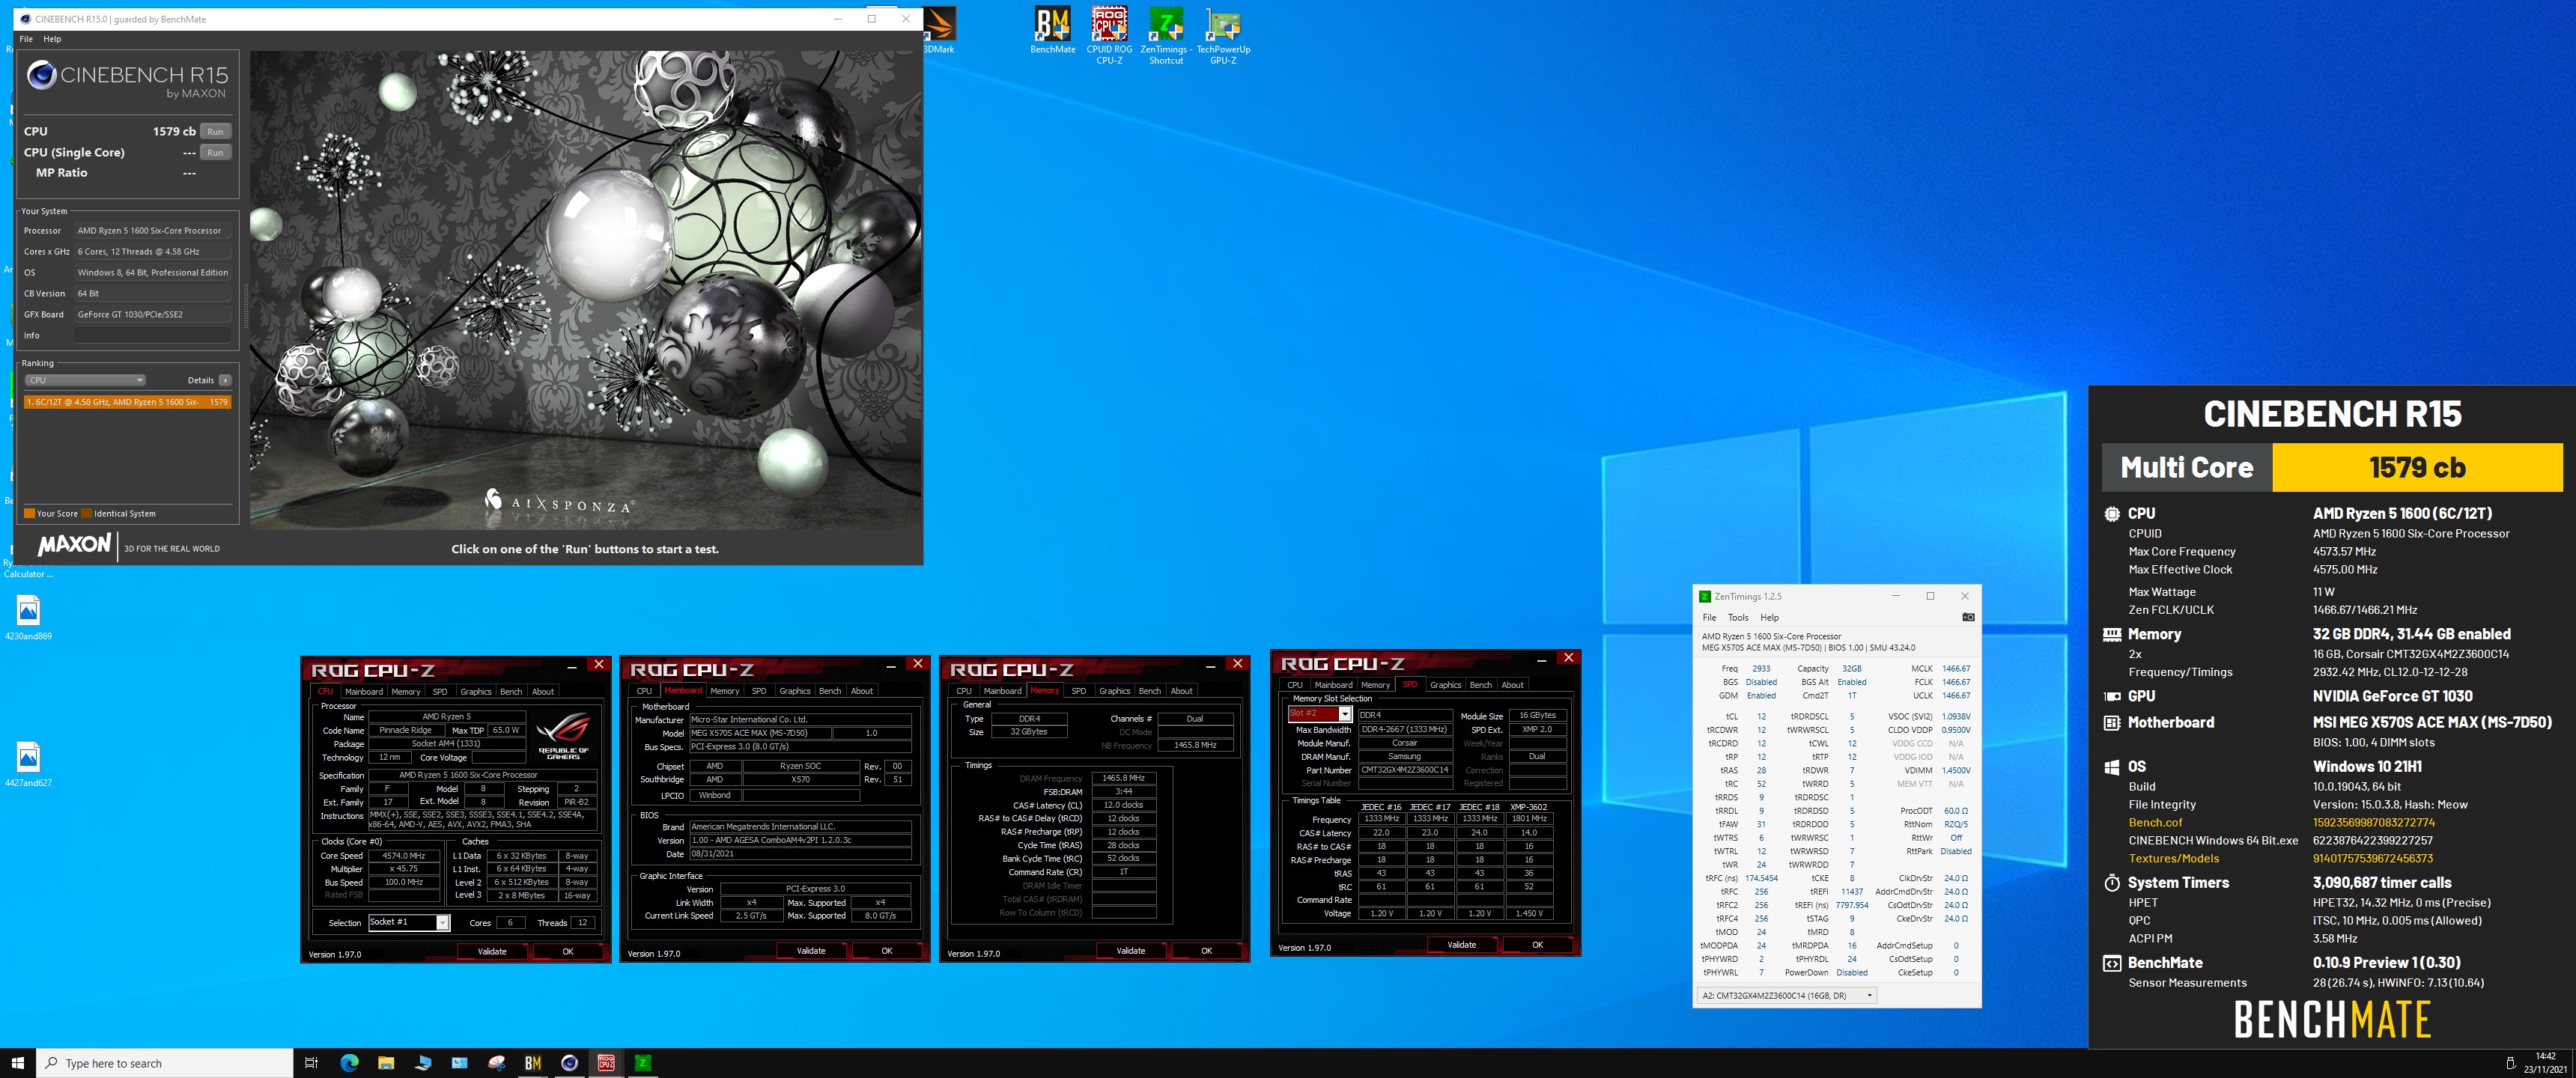
Task: Switch to Cinebench via taskbar icon
Action: 570,1062
